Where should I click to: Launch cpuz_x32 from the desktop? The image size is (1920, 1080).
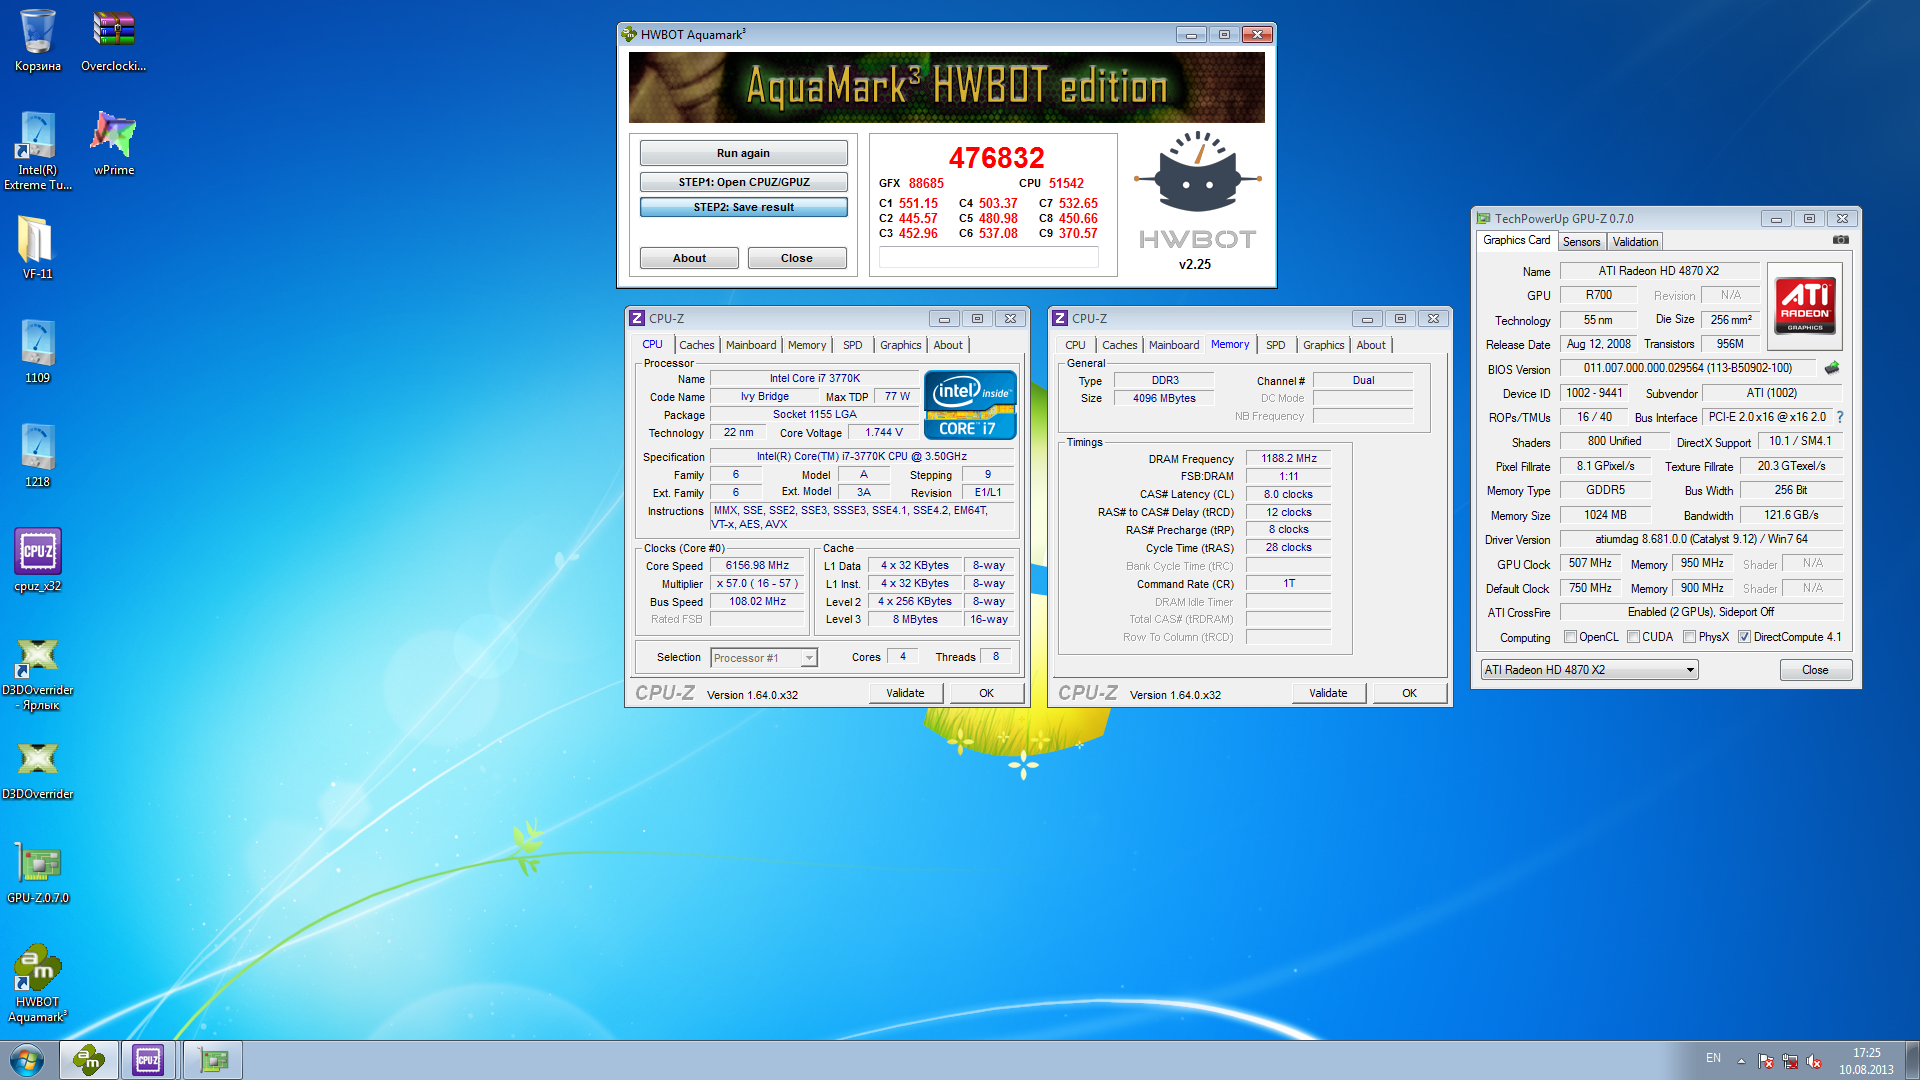click(38, 559)
